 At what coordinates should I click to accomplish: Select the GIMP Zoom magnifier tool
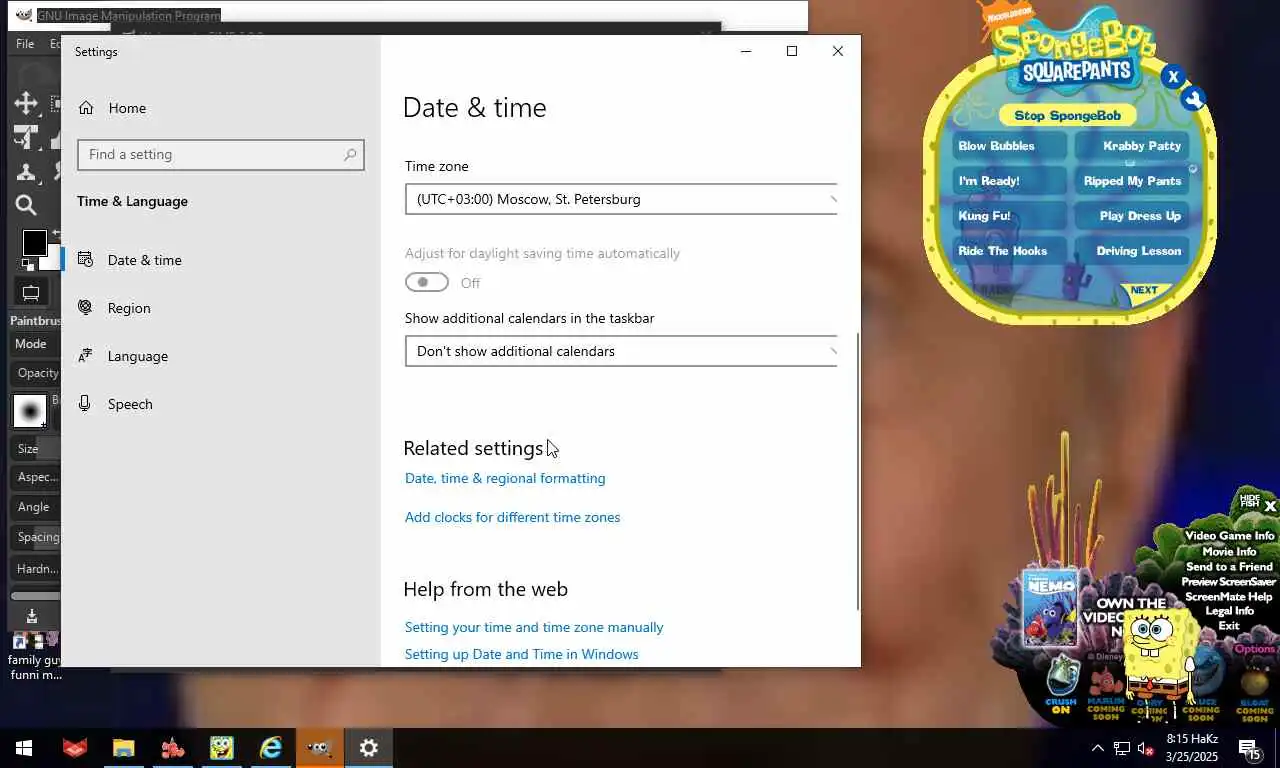26,205
